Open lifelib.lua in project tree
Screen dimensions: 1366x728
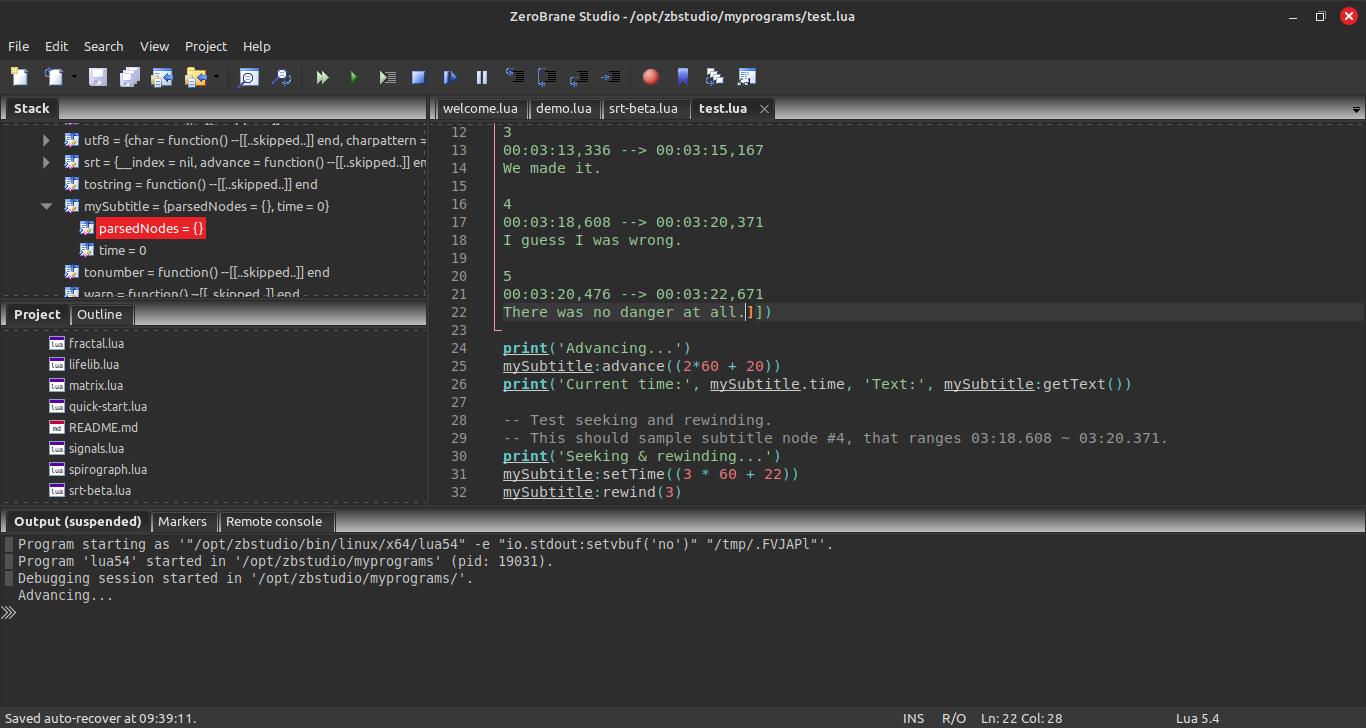pos(94,364)
